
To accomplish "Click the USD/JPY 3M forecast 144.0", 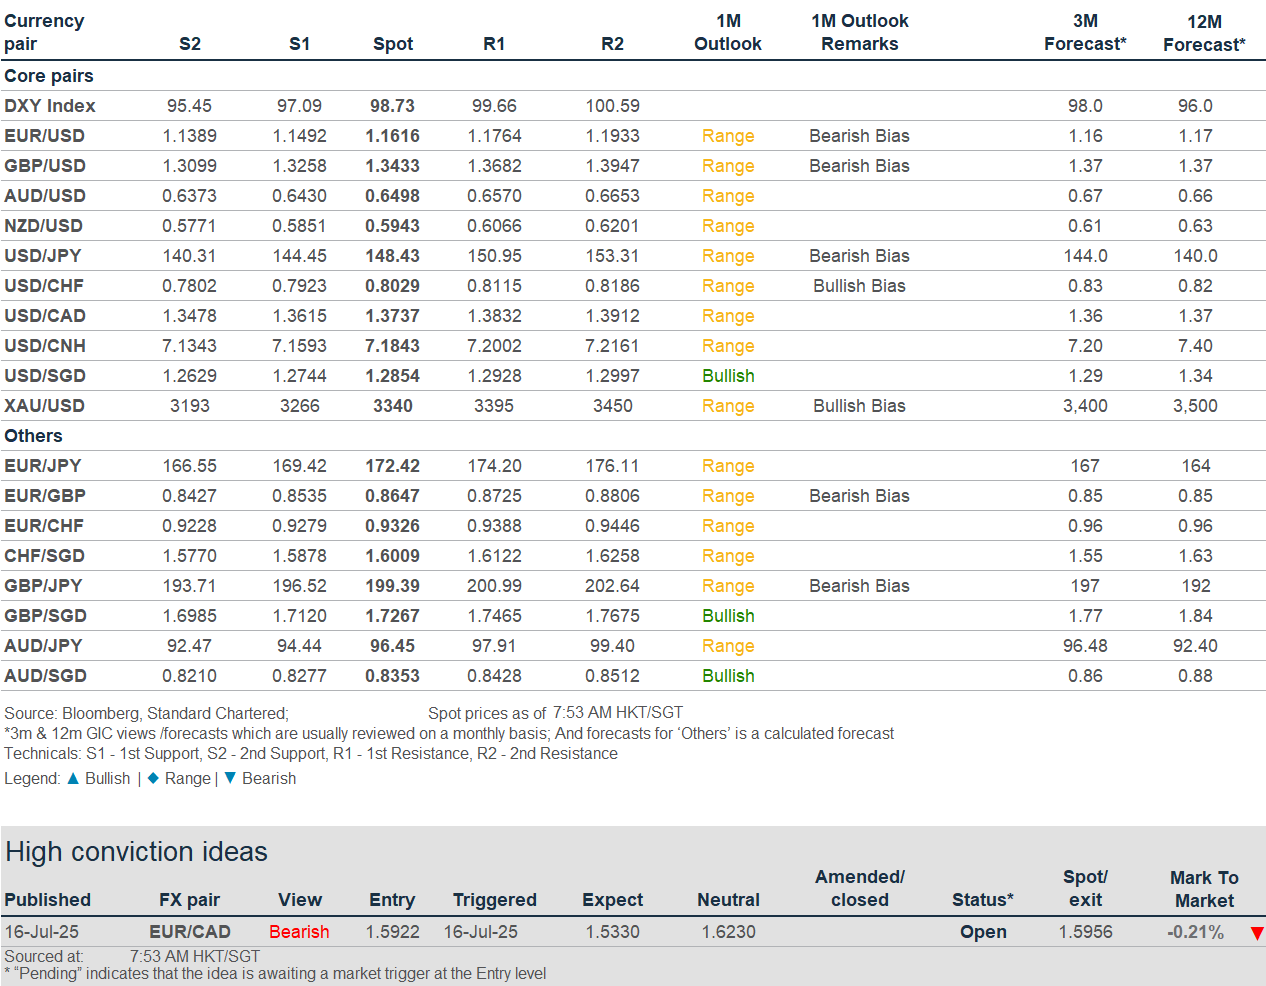I will tap(1085, 256).
